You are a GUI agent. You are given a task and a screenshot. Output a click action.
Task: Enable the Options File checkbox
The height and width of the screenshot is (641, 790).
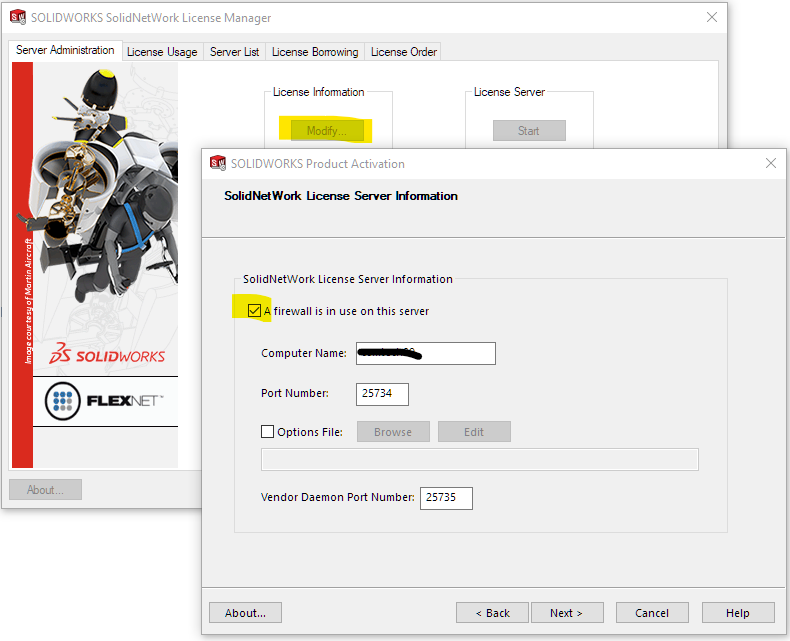coord(267,432)
